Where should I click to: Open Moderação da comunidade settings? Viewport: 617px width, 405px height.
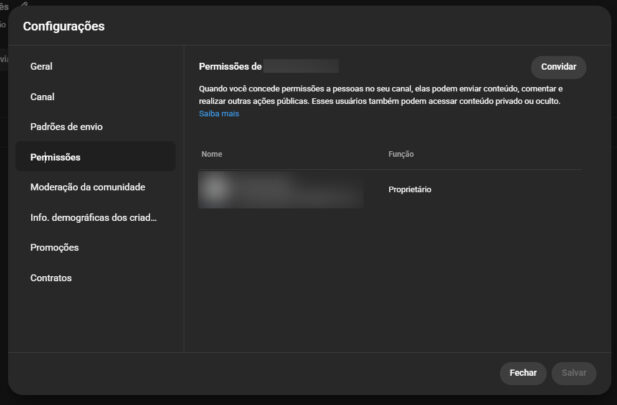coord(88,187)
